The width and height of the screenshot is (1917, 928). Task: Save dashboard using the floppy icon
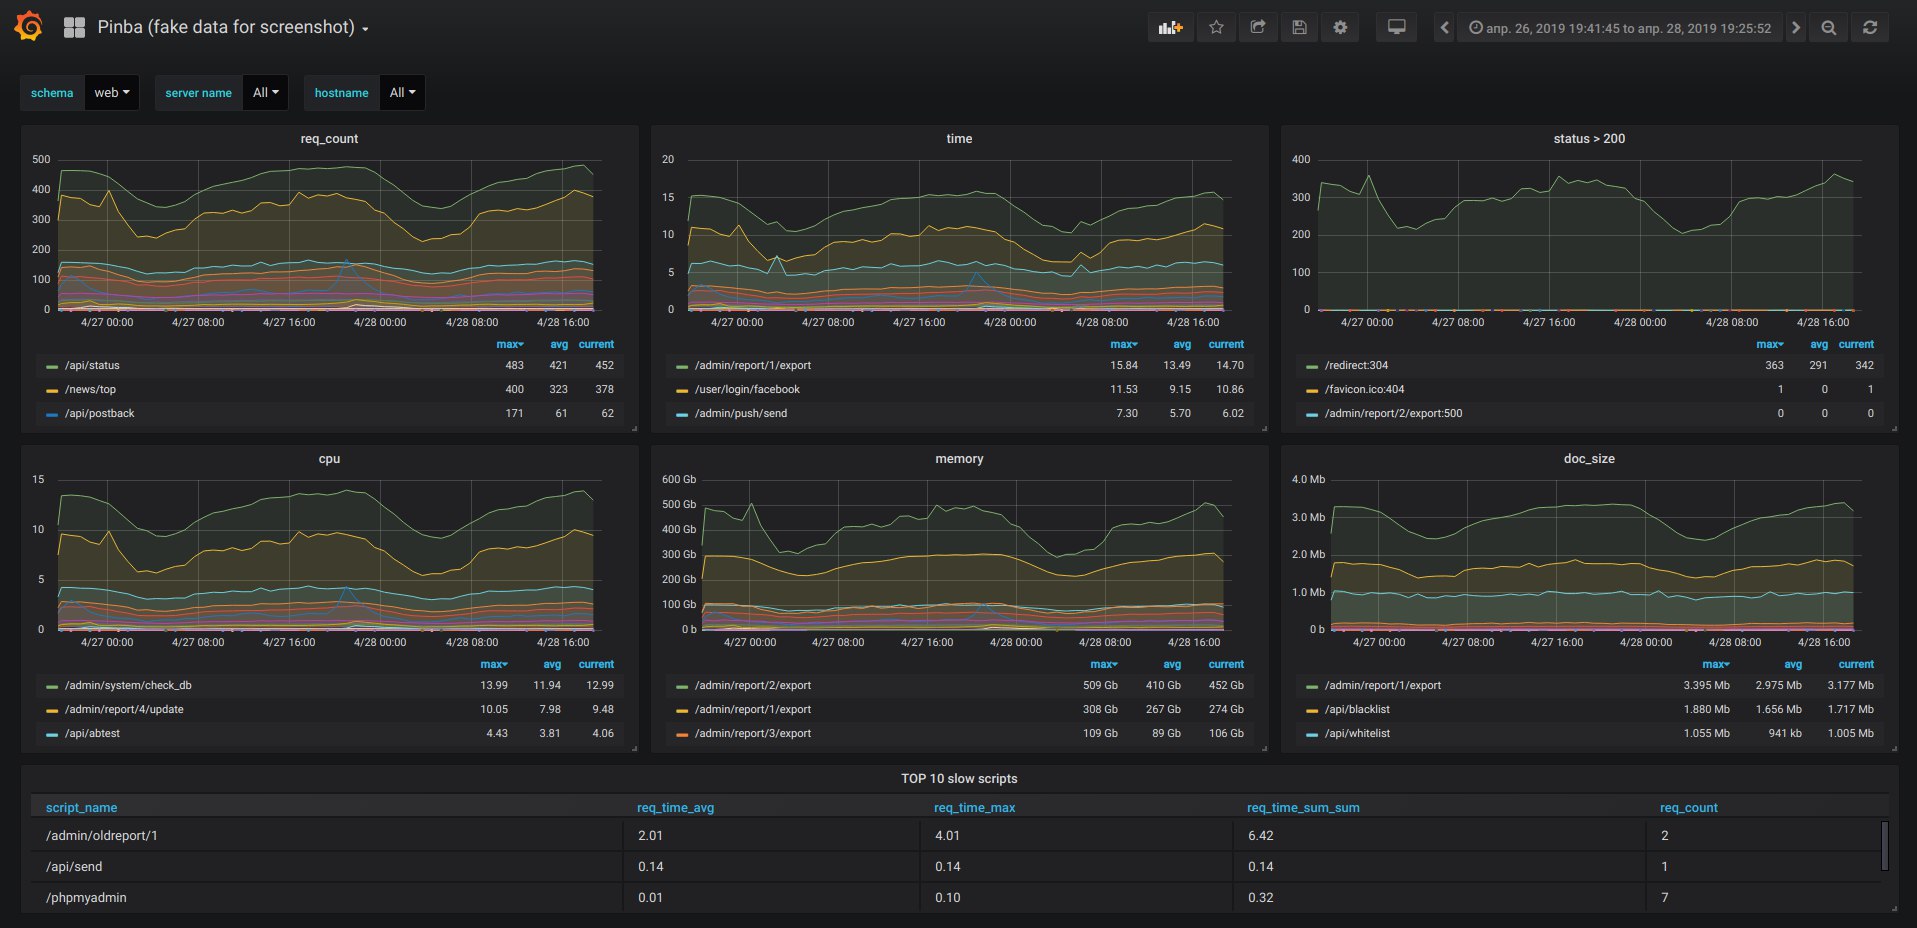[1299, 28]
